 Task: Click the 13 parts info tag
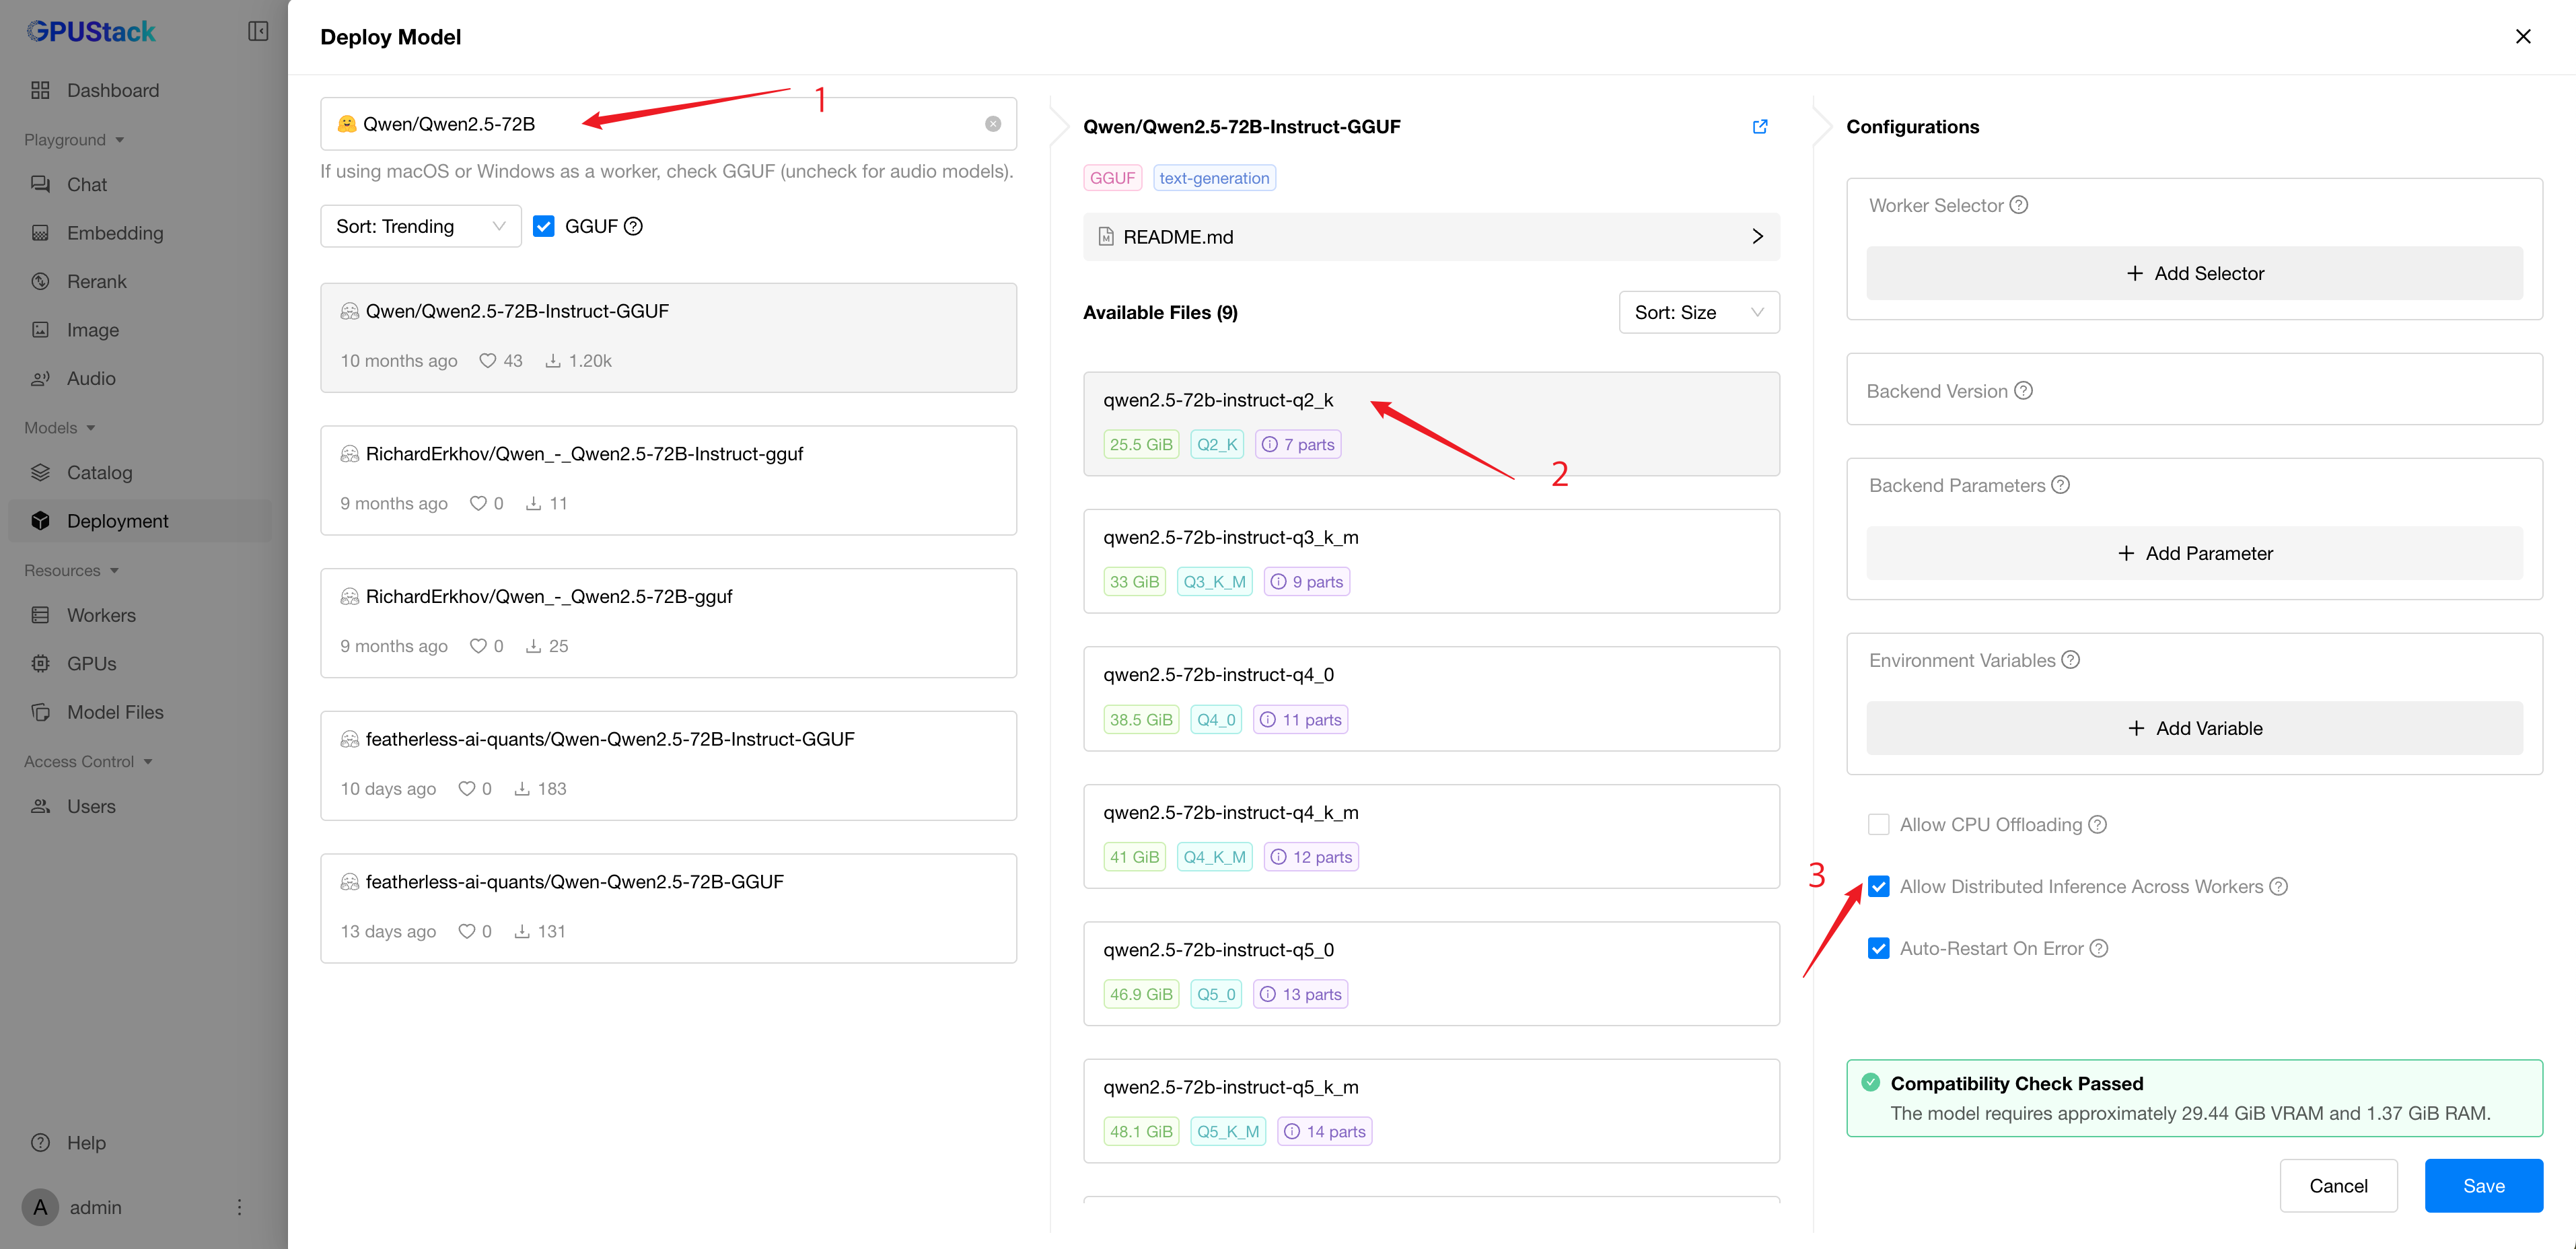[x=1300, y=994]
